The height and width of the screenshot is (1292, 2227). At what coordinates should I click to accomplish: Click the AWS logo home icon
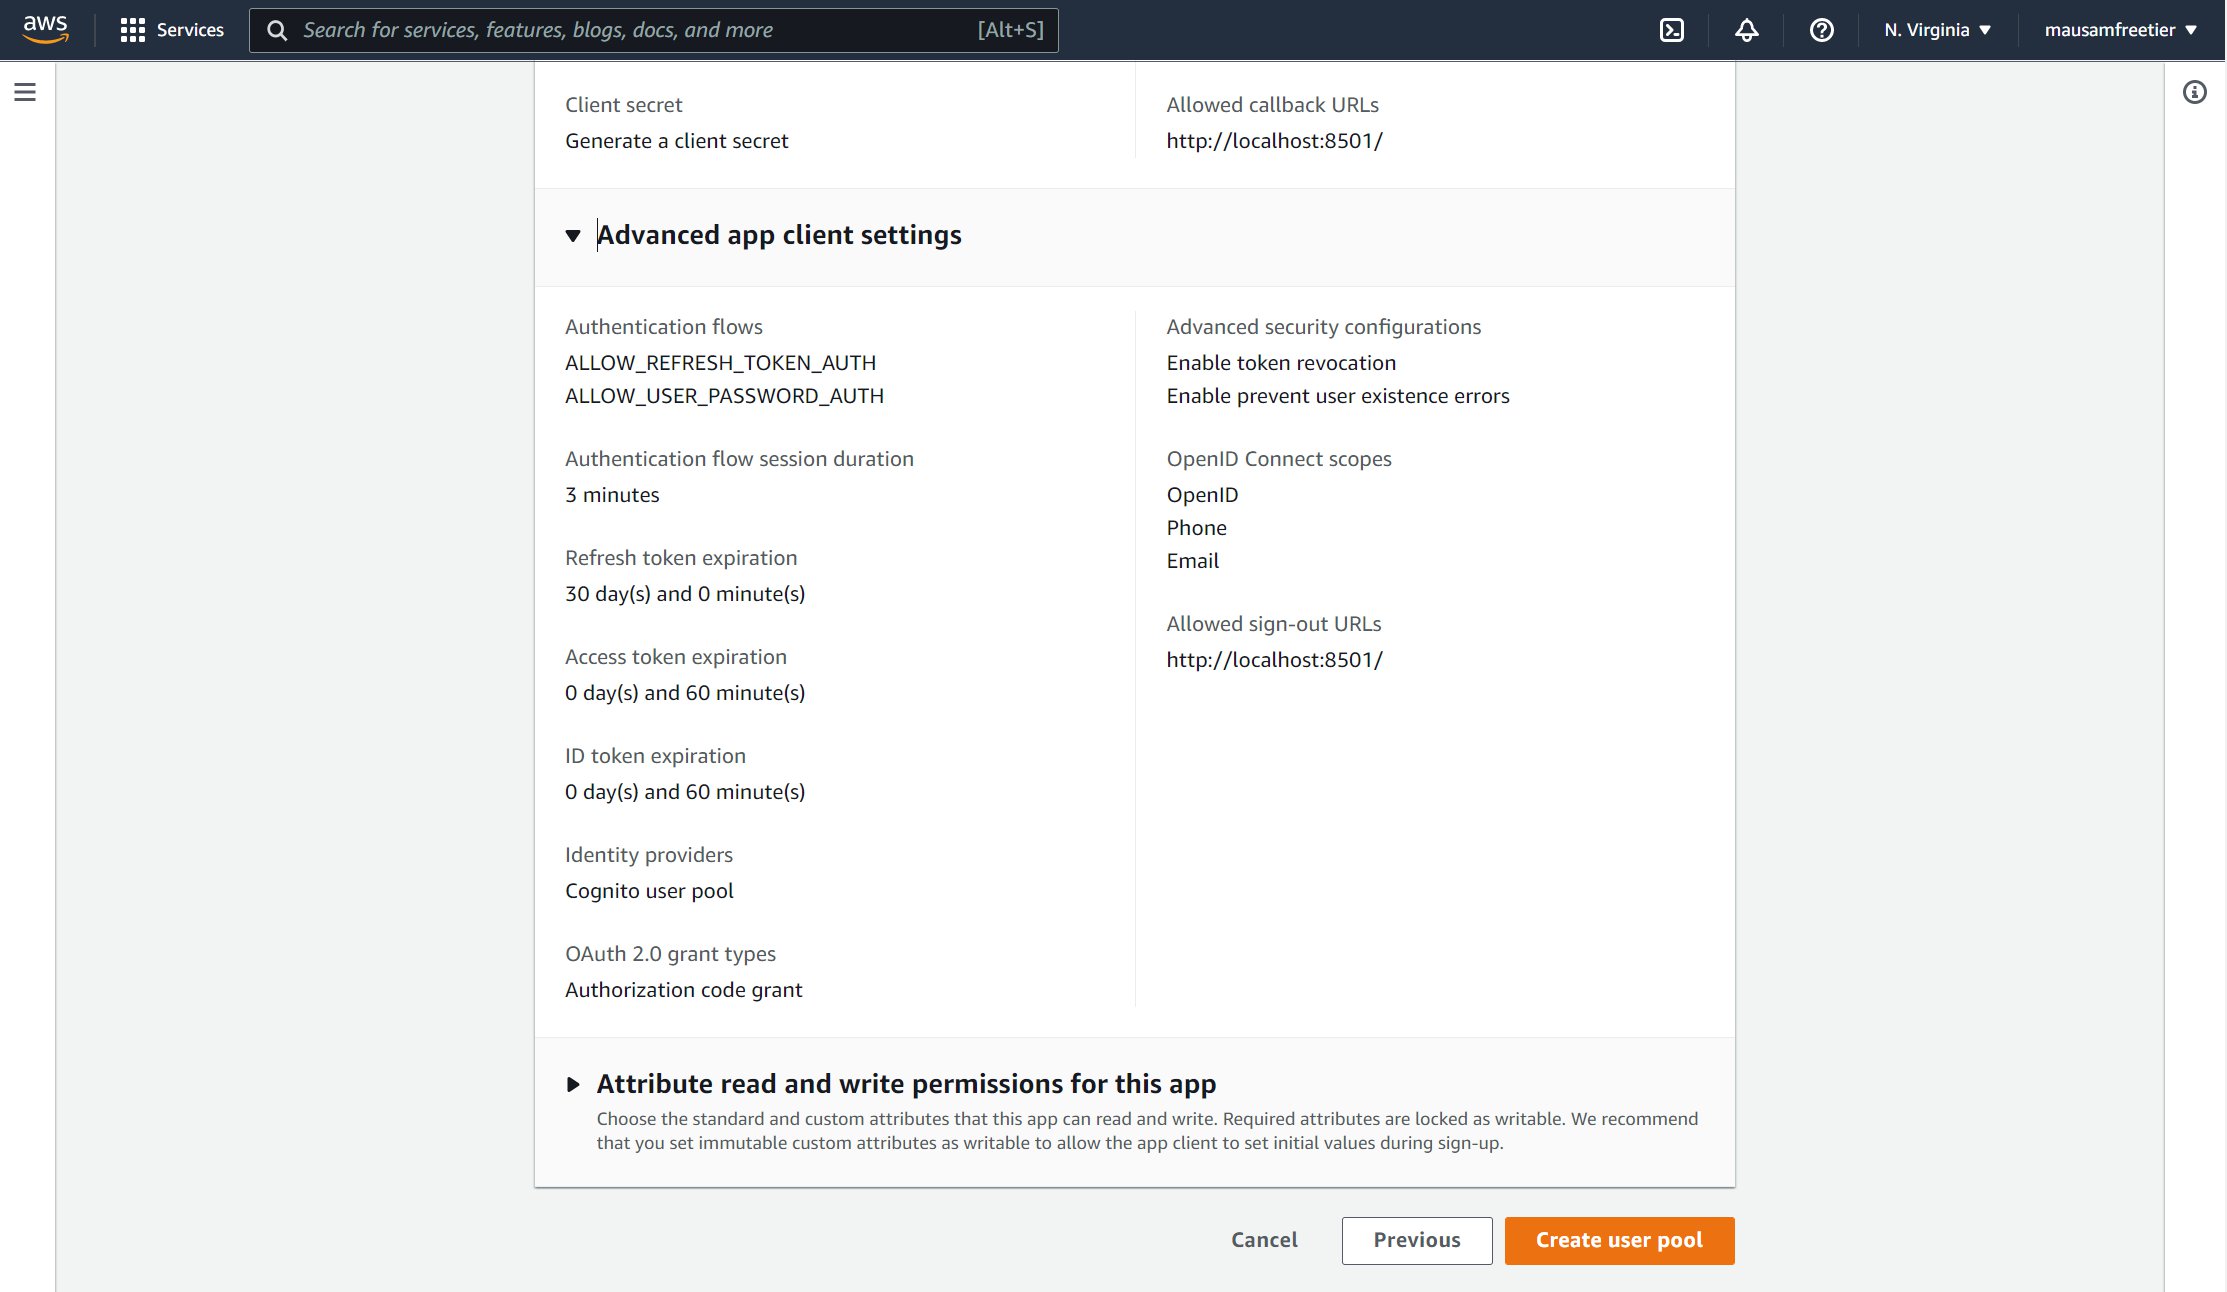click(45, 29)
